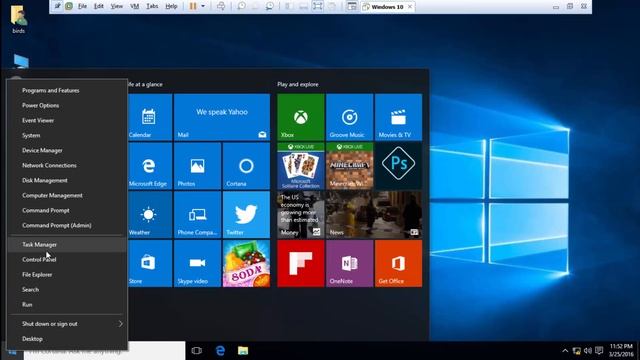
Task: Open the Photos tile
Action: click(198, 166)
